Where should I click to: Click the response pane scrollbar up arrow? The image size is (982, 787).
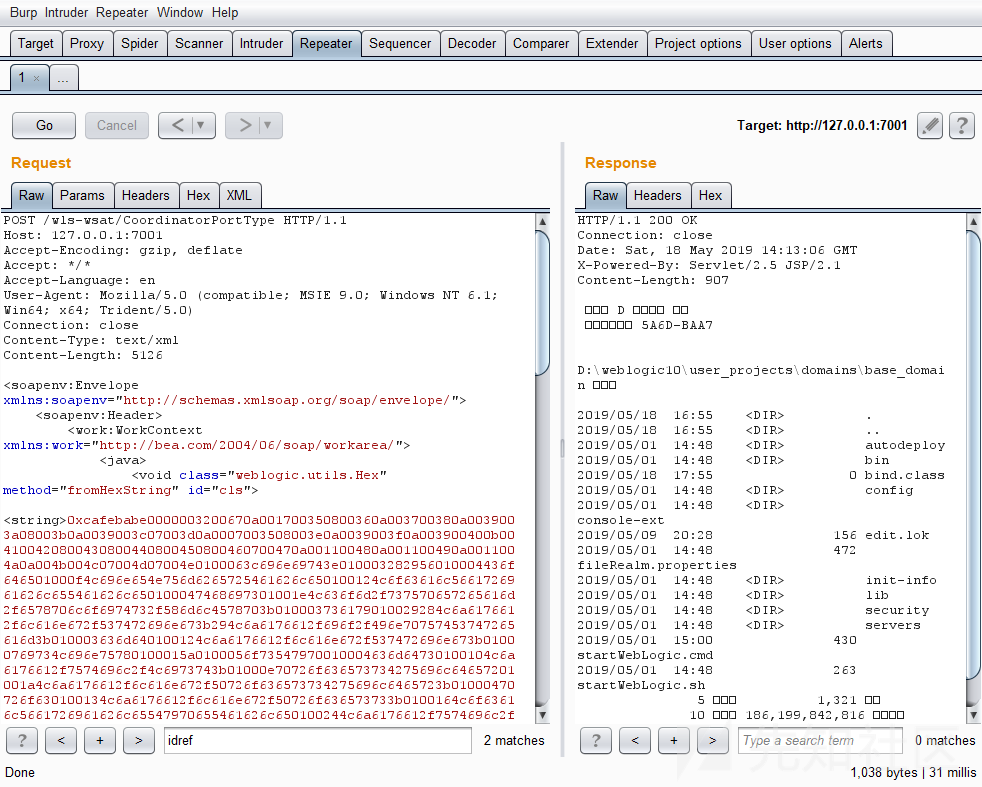coord(973,221)
